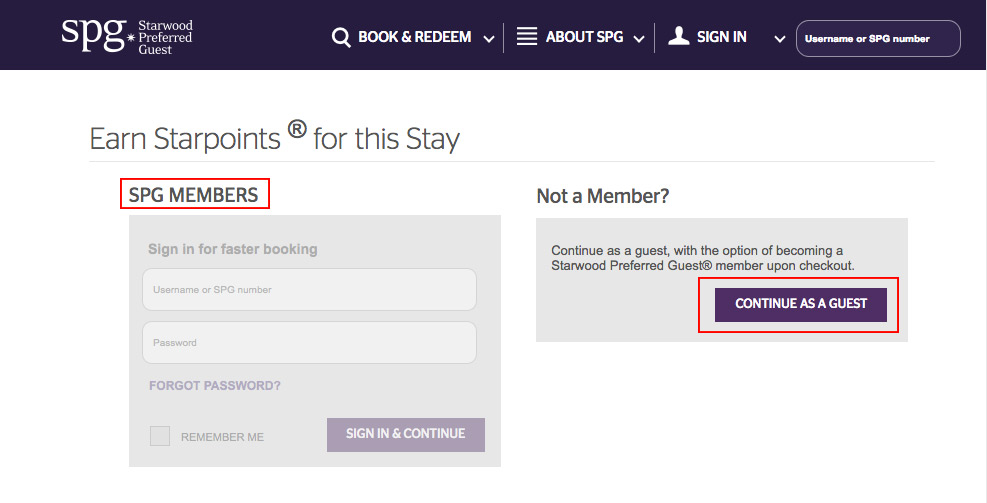Screen dimensions: 987x503
Task: Click the About SPG hamburger lines icon
Action: [527, 36]
